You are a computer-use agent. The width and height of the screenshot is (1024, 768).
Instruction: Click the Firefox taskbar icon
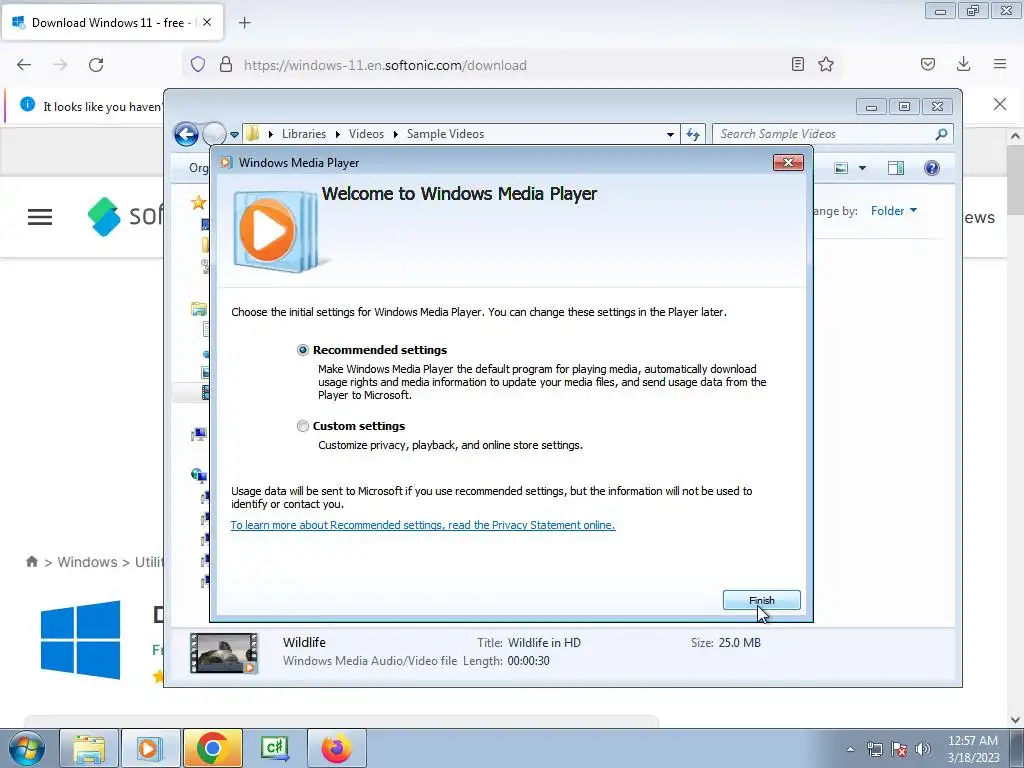pos(336,748)
